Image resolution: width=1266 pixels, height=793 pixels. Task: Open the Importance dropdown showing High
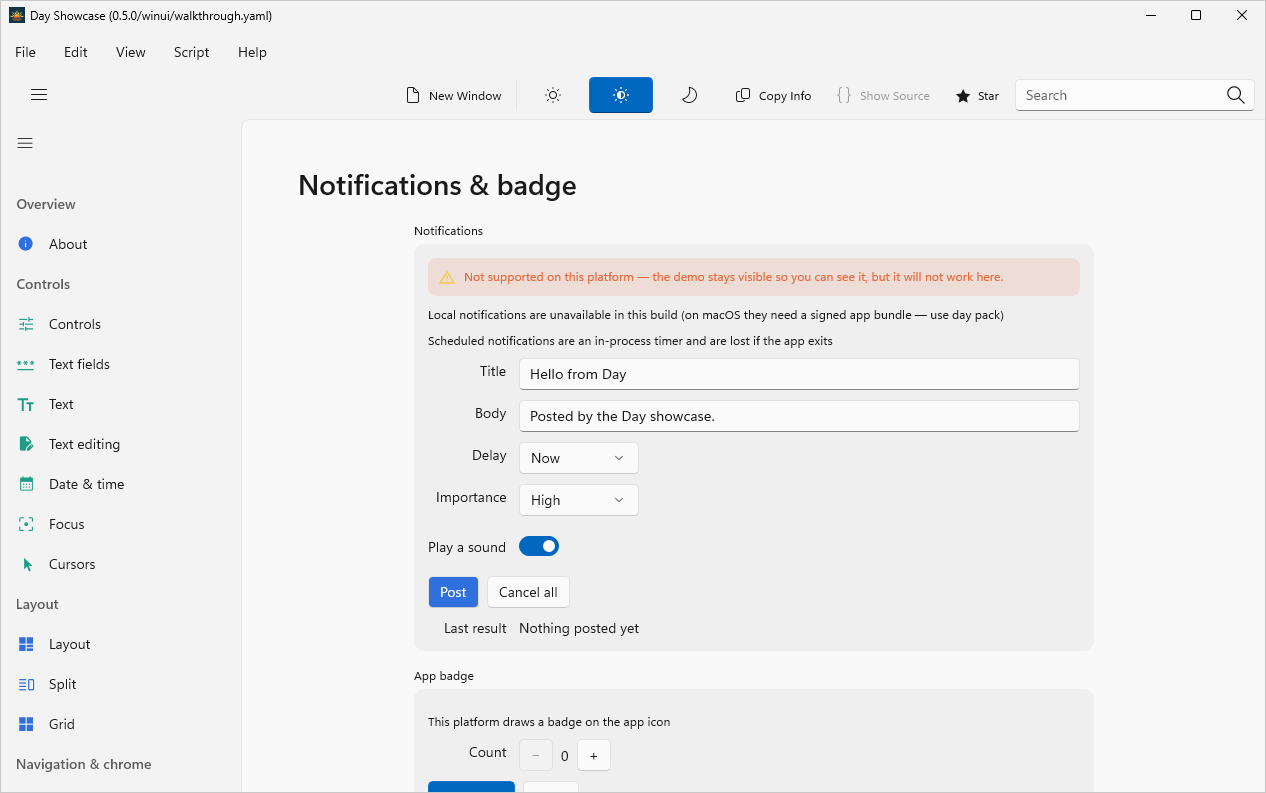[579, 500]
